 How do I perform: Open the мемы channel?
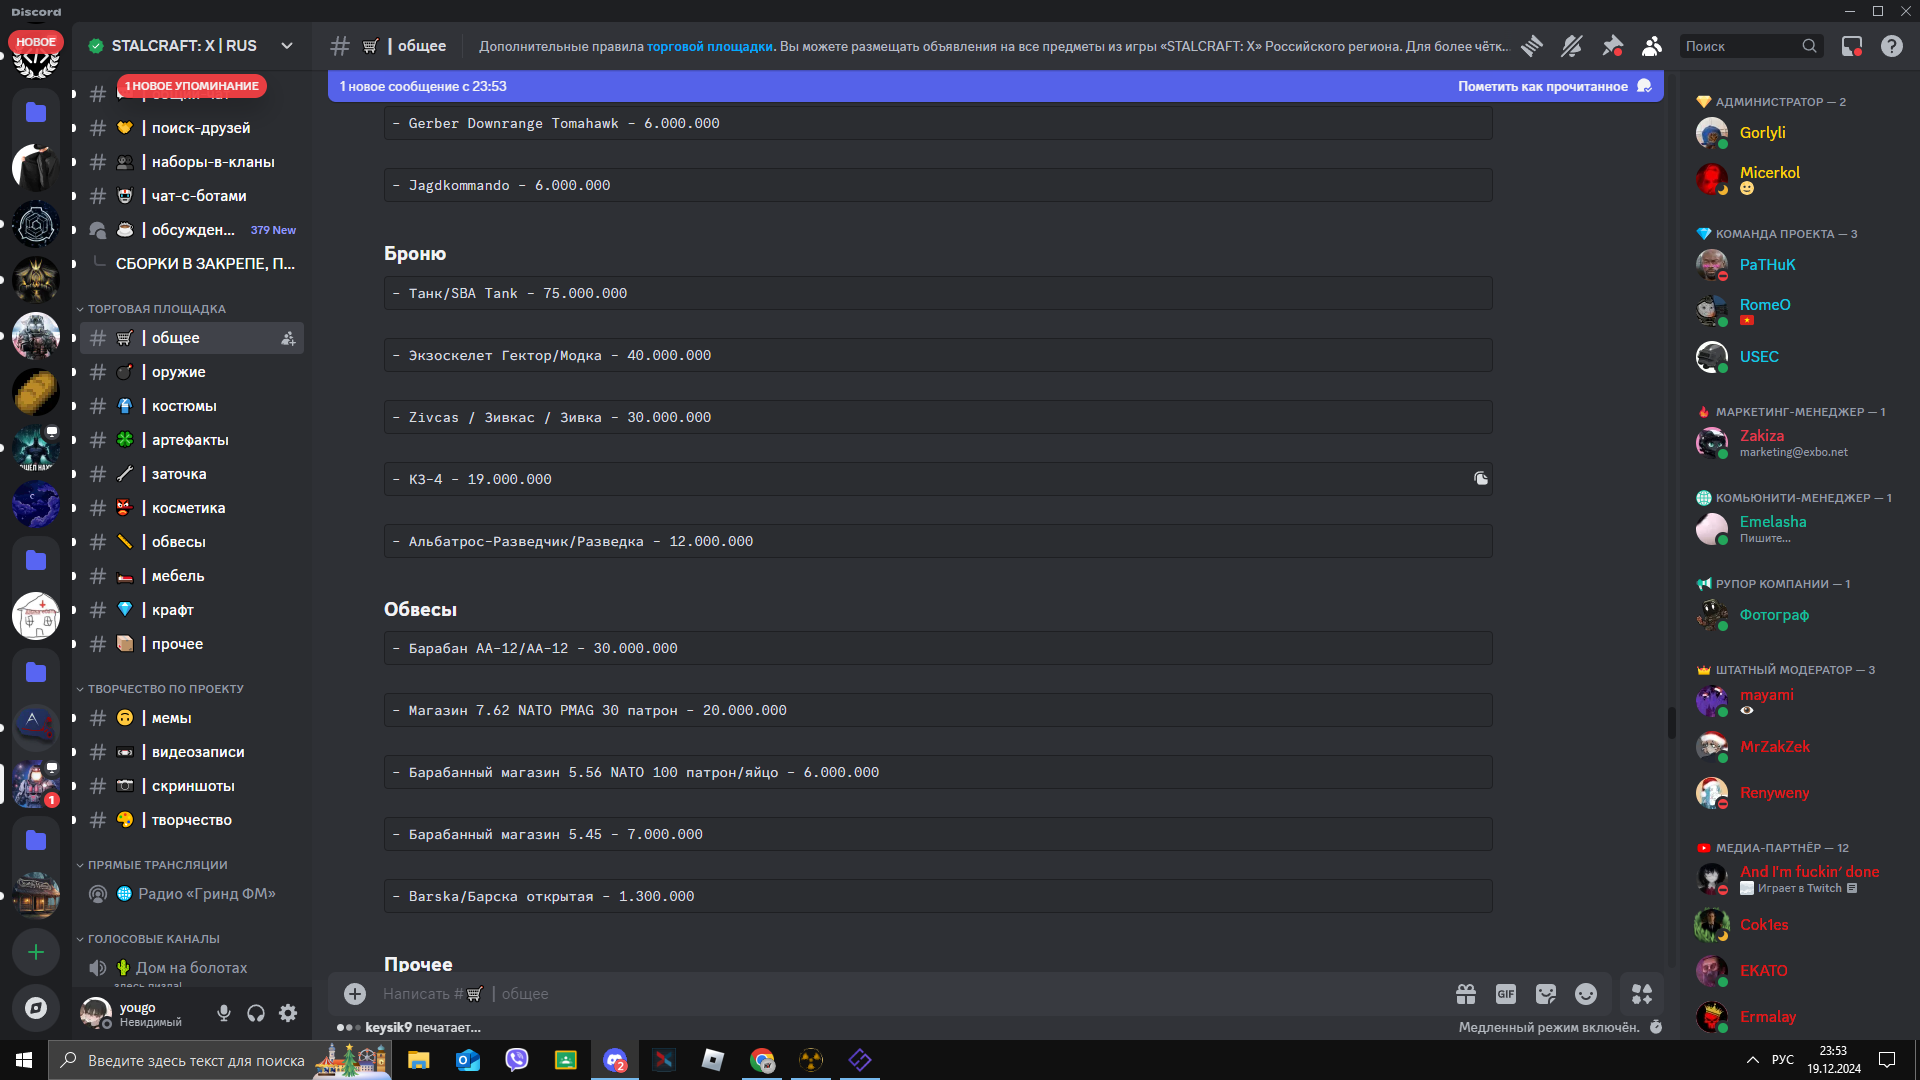click(192, 718)
